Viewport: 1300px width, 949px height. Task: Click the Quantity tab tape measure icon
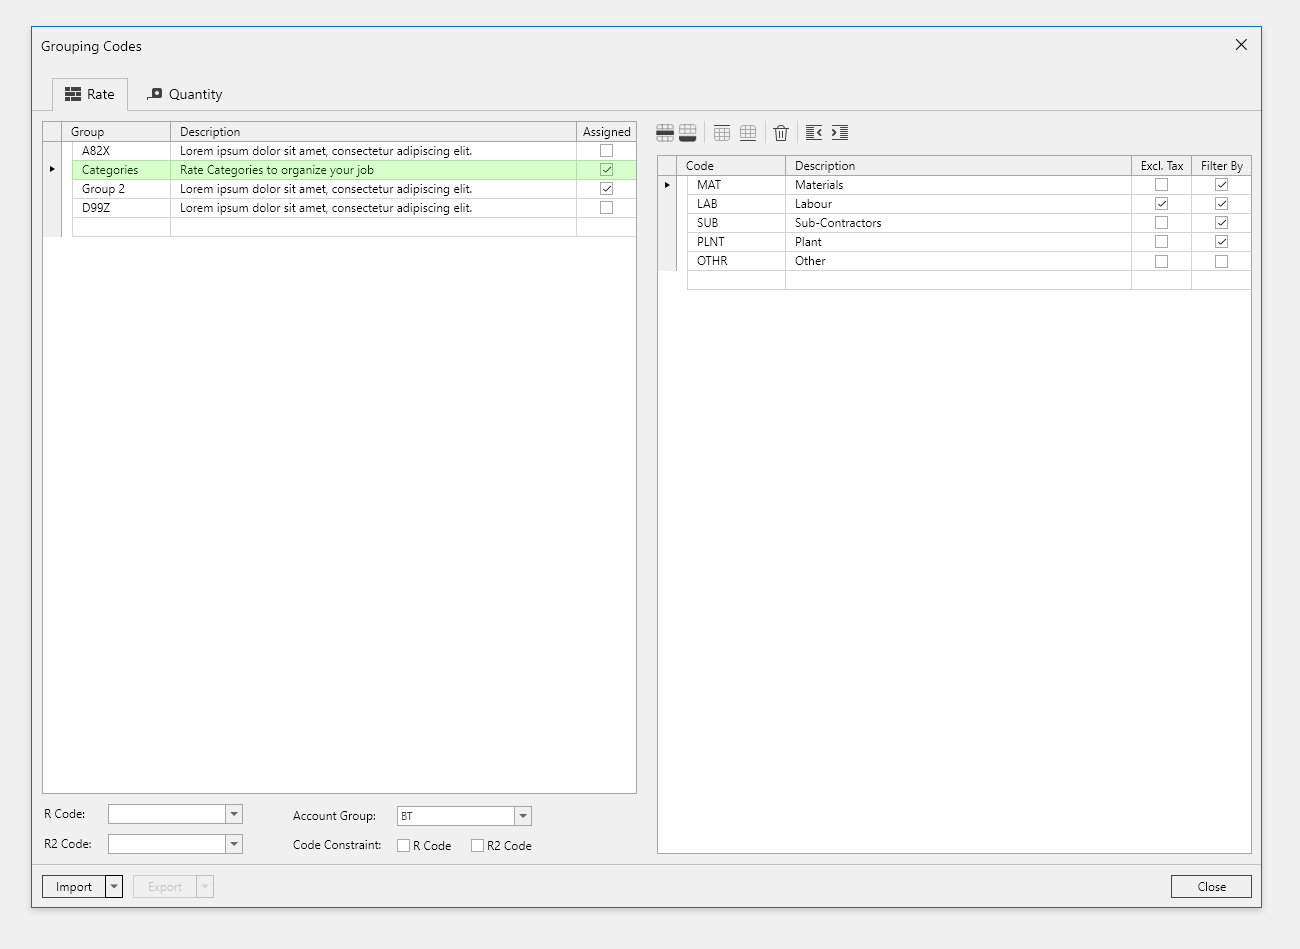tap(155, 94)
